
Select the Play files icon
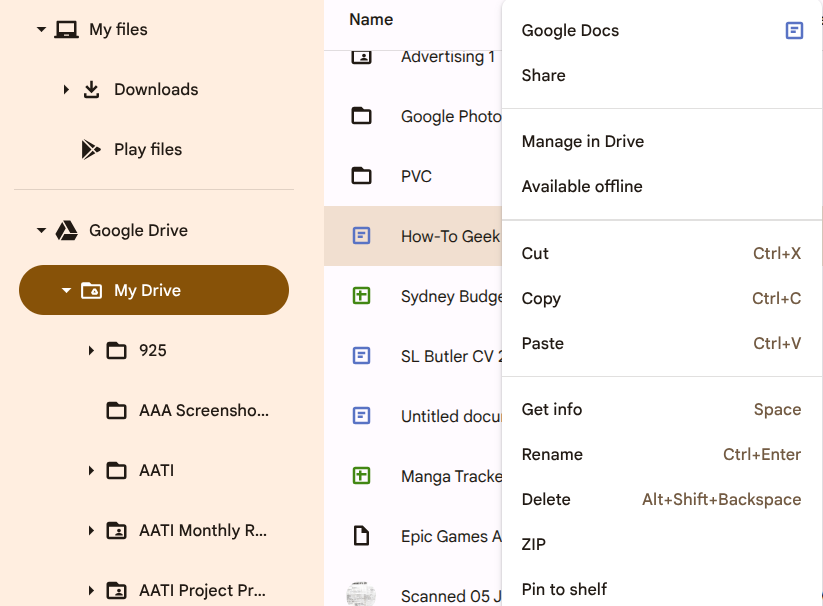(x=91, y=149)
